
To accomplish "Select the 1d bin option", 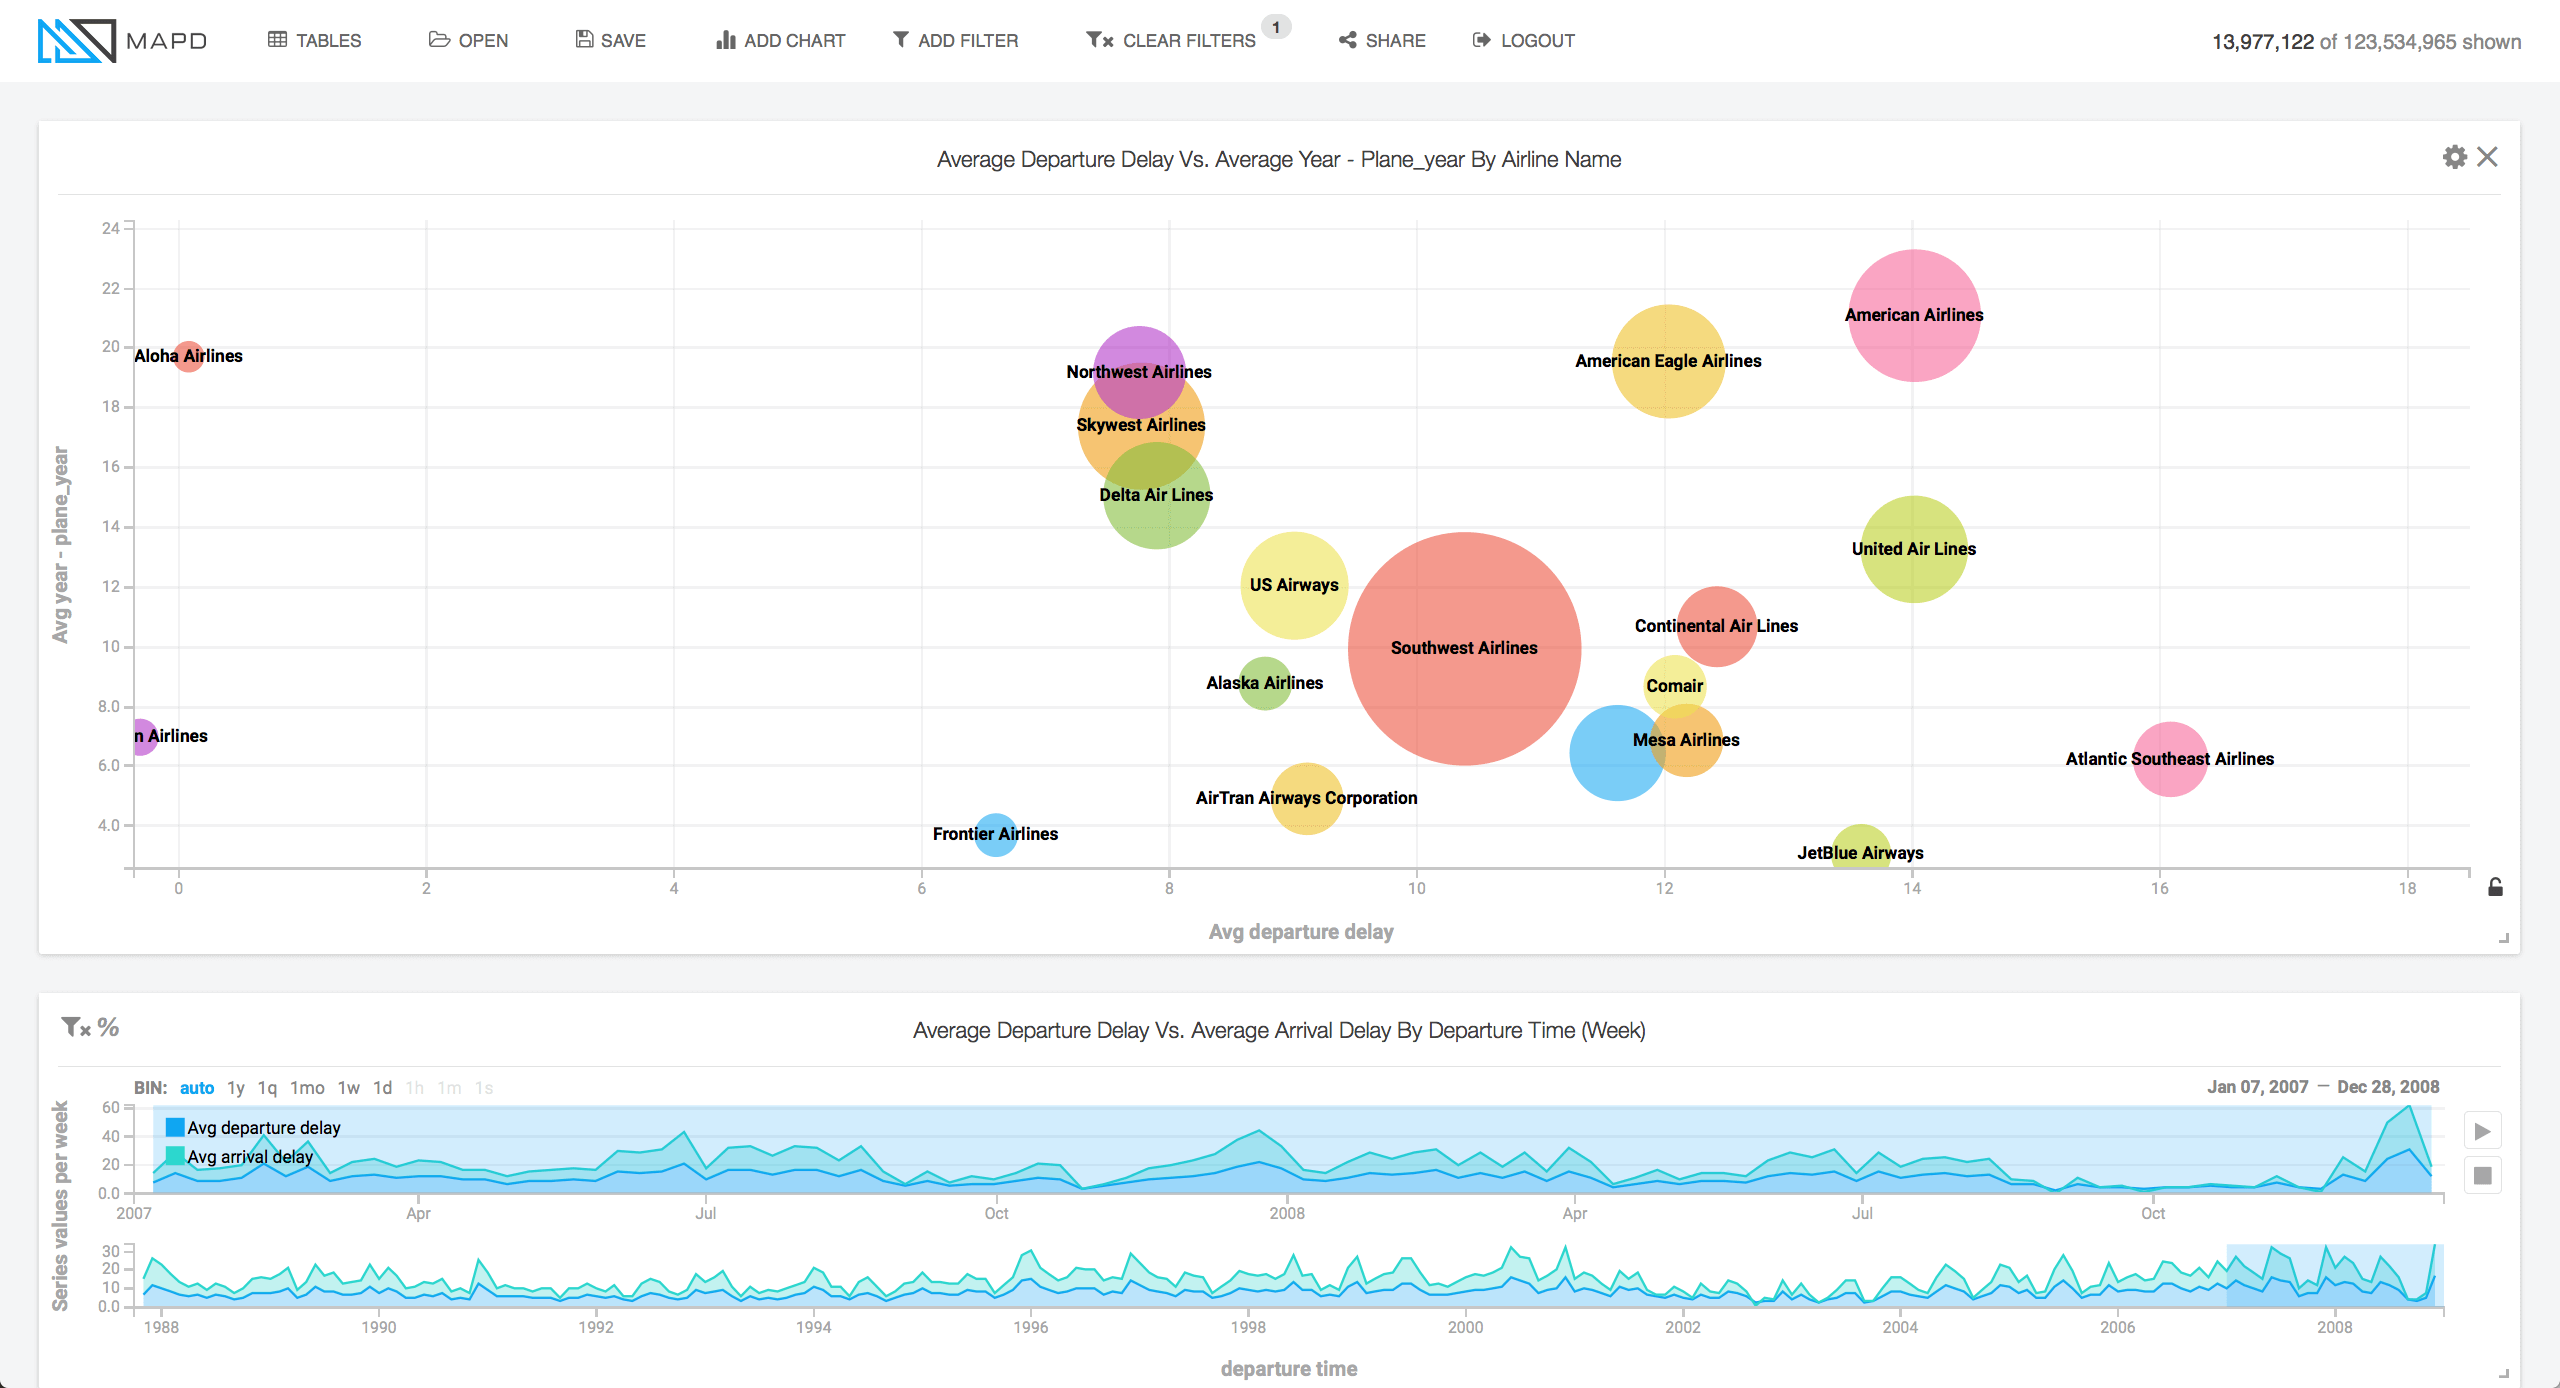I will (x=382, y=1088).
